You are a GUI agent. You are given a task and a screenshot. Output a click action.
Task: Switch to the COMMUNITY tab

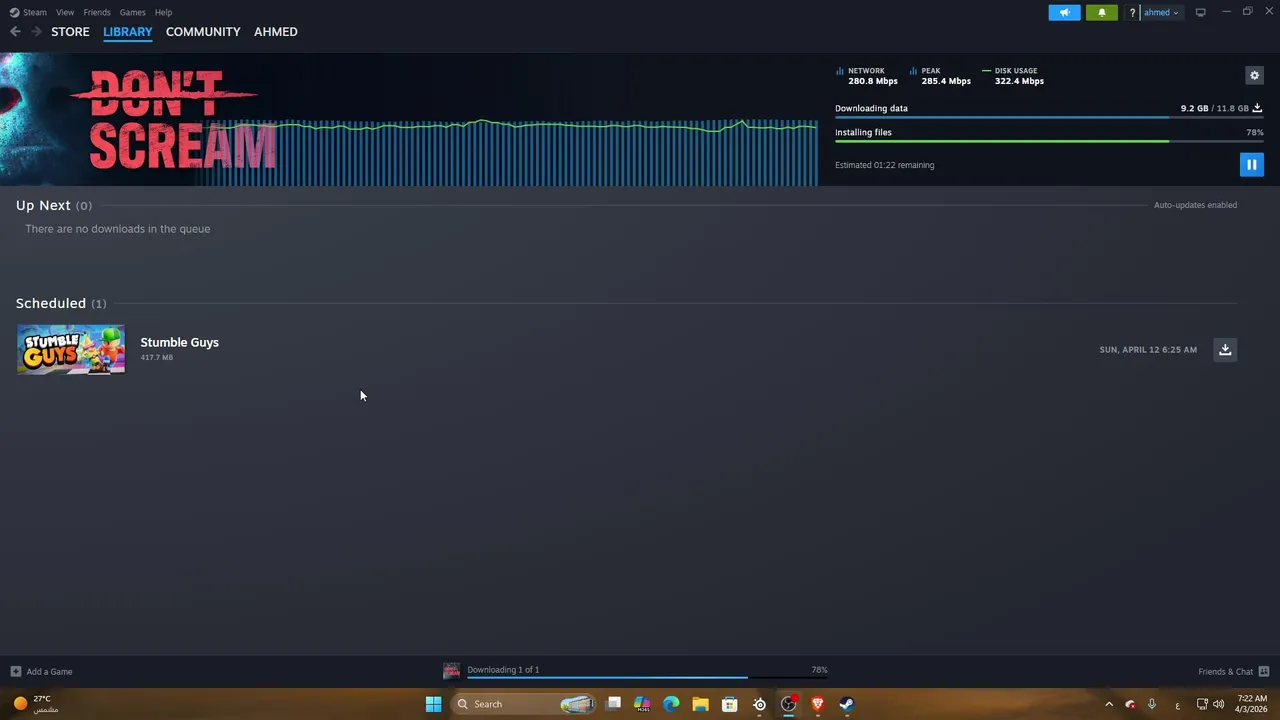pyautogui.click(x=203, y=32)
